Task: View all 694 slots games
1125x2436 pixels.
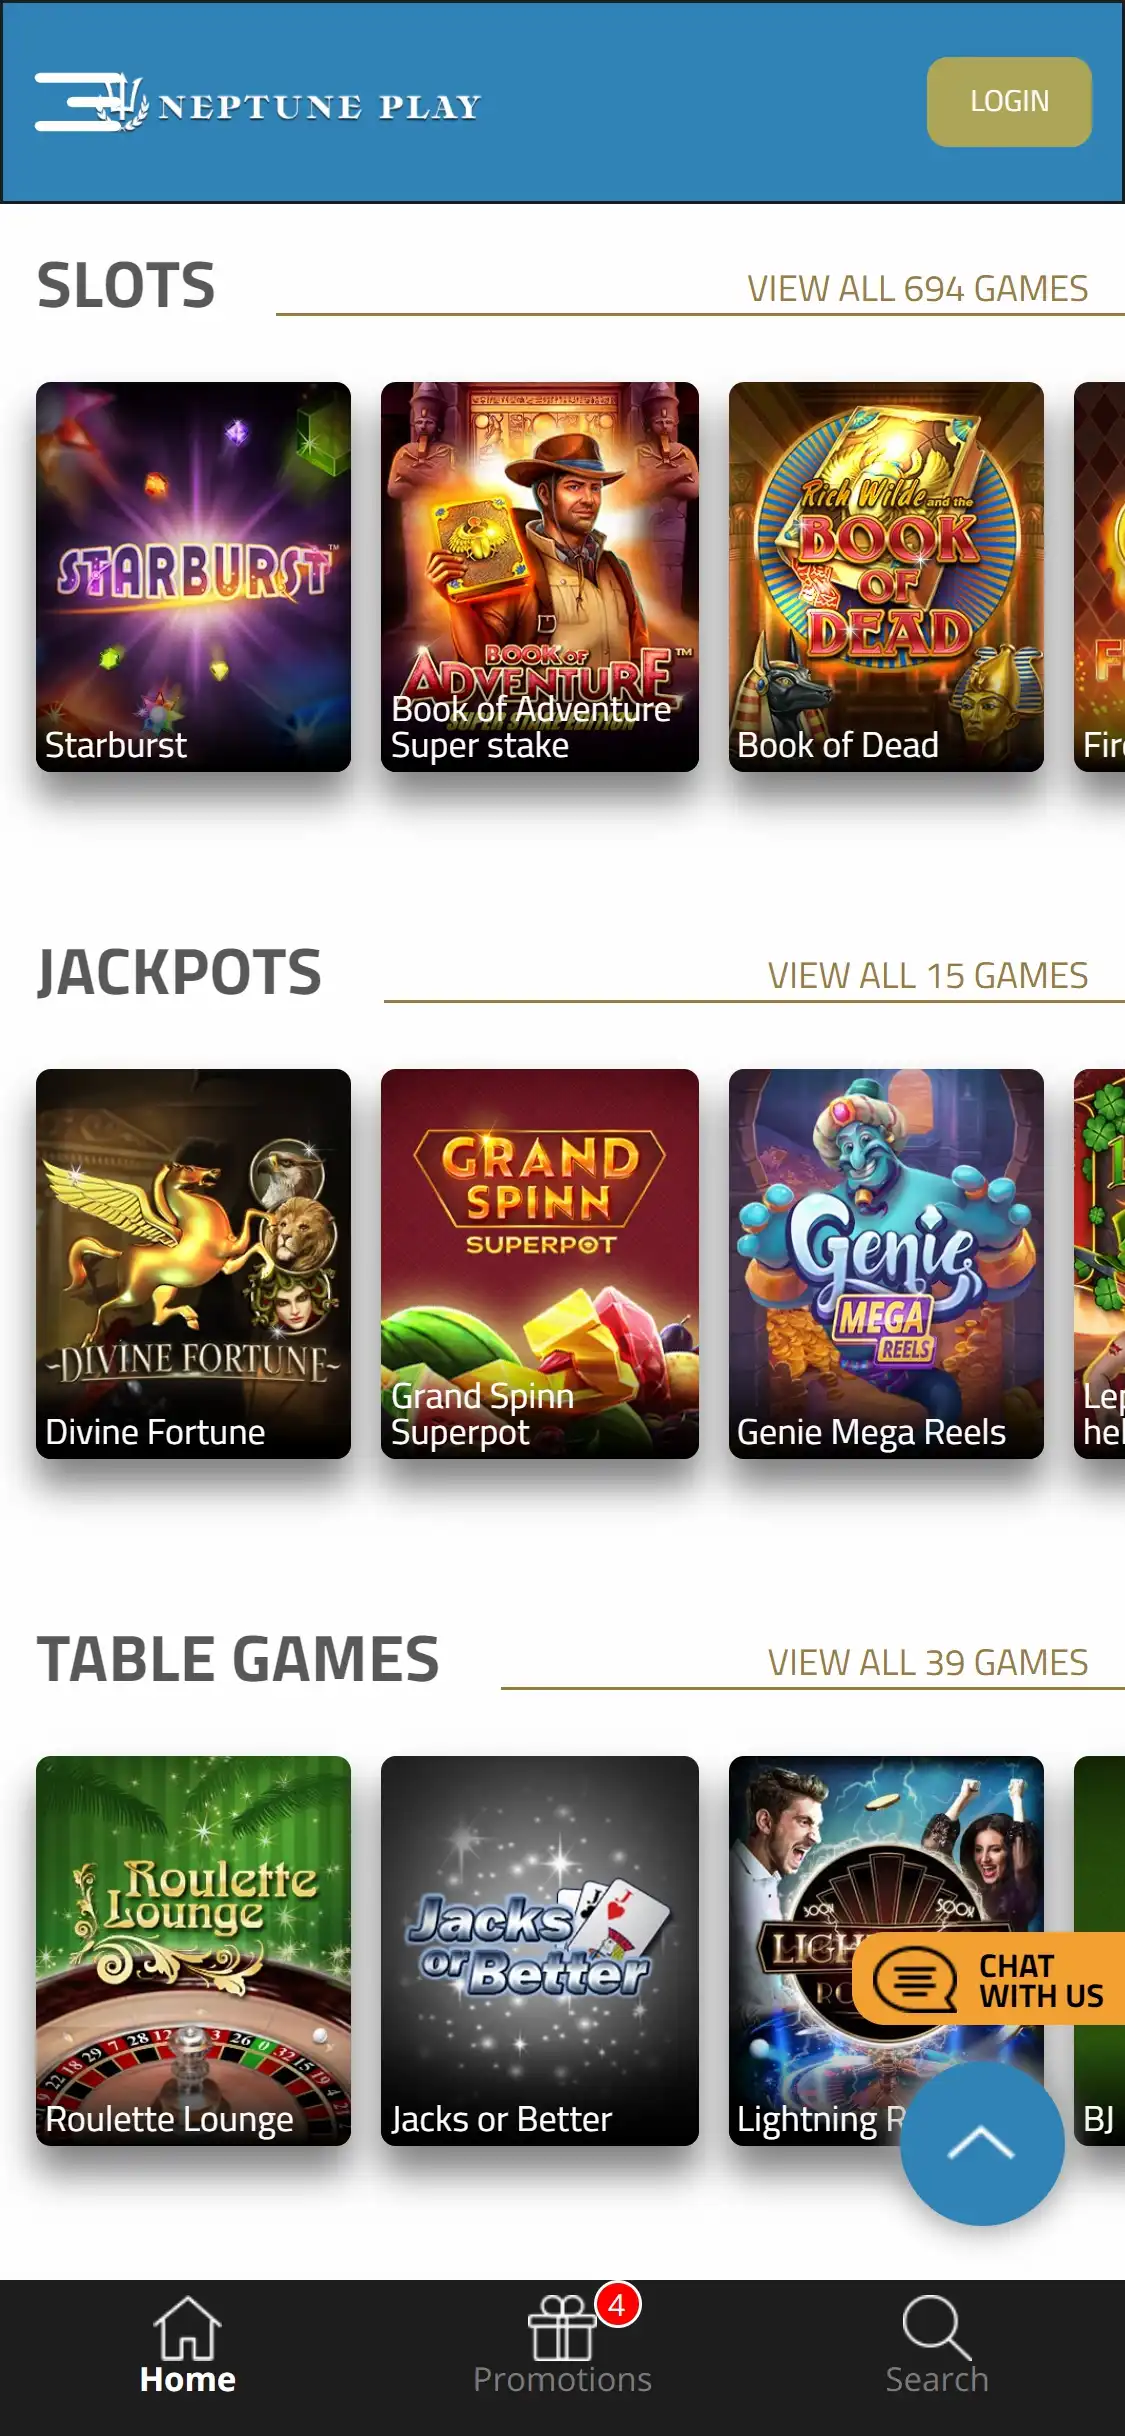Action: tap(917, 289)
